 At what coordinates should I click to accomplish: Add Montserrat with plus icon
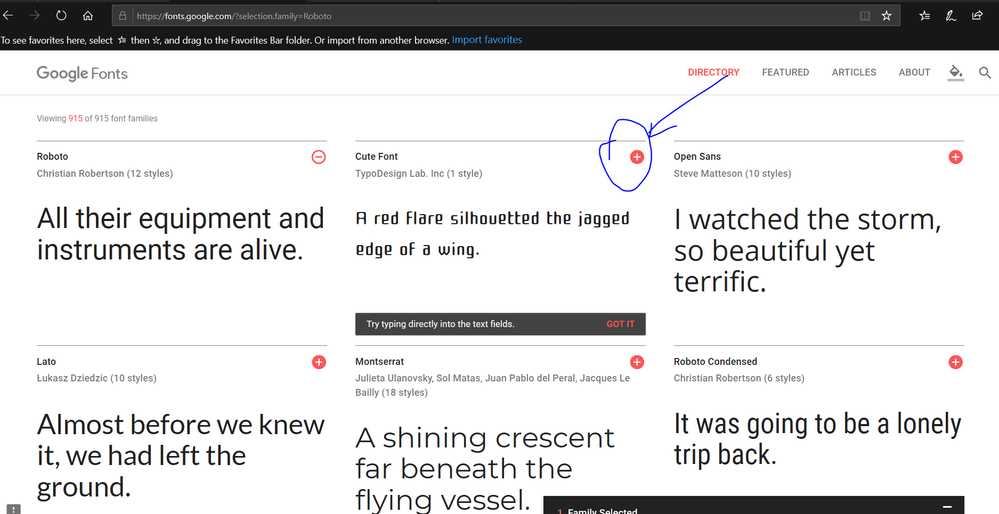636,362
